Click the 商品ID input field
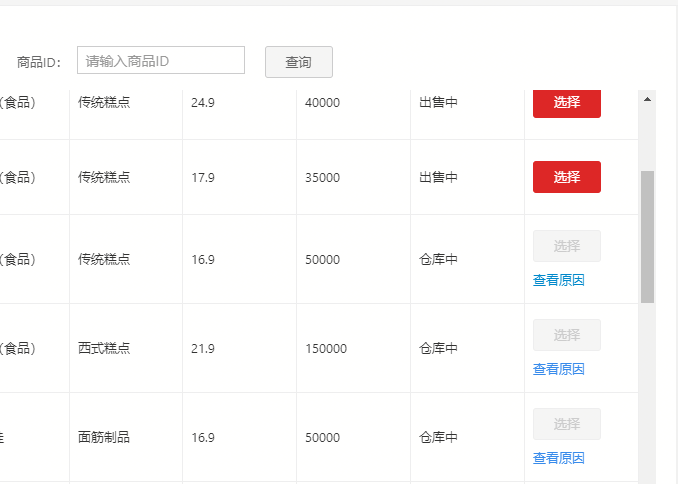Screen dimensions: 678x484 click(161, 60)
